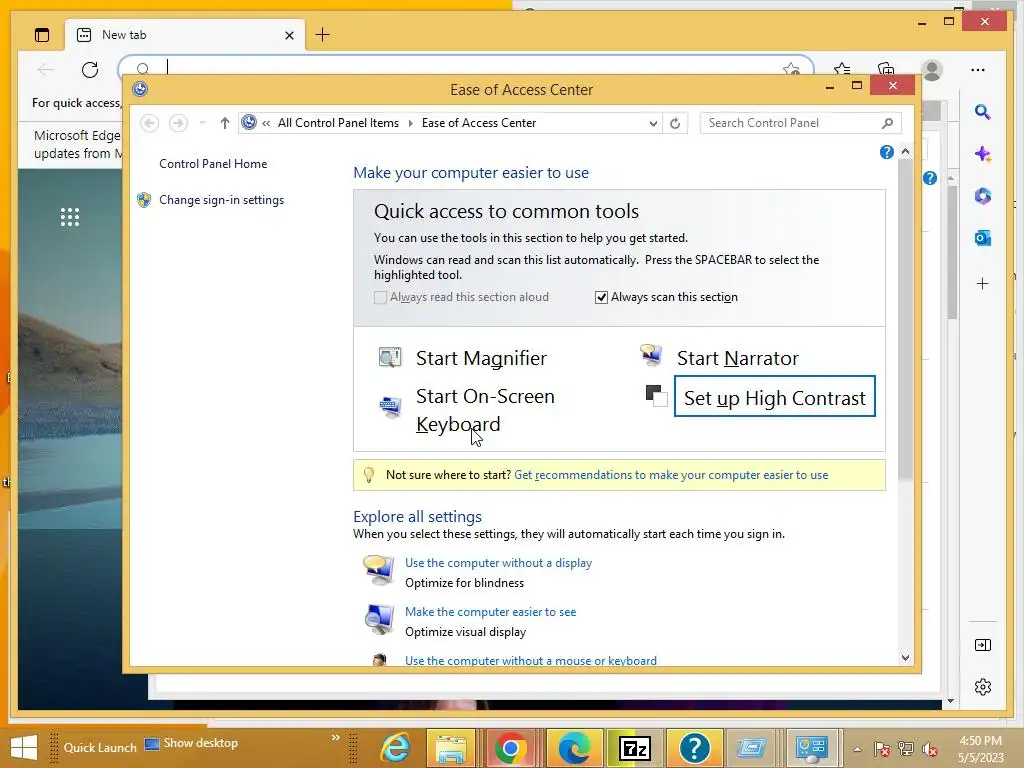Click the lightbulb tip icon
The height and width of the screenshot is (768, 1024).
pos(369,475)
